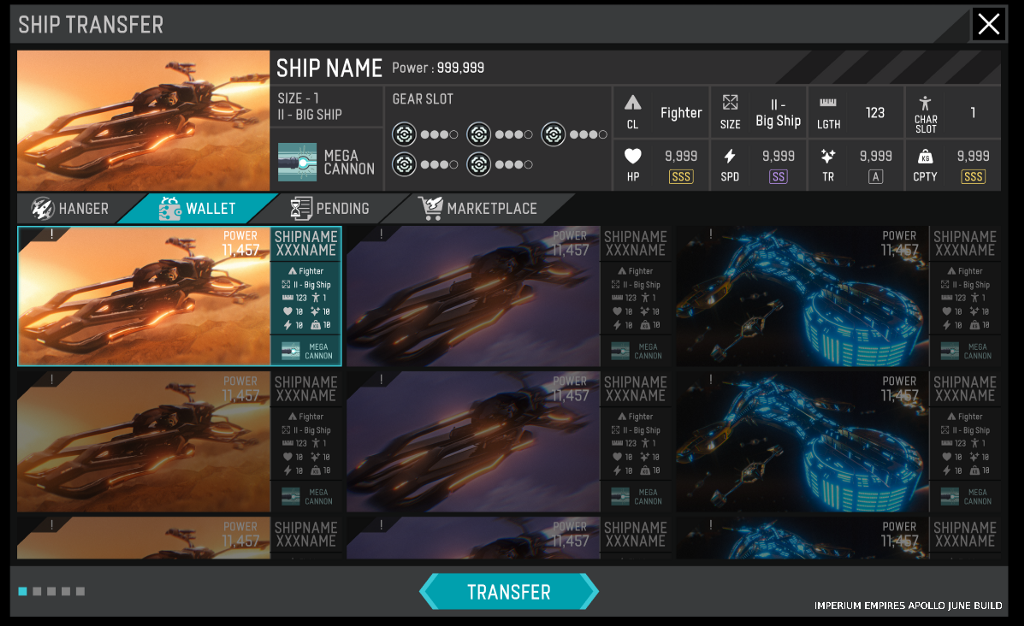Click the SHIP NAME title text
Image resolution: width=1024 pixels, height=626 pixels.
[329, 68]
